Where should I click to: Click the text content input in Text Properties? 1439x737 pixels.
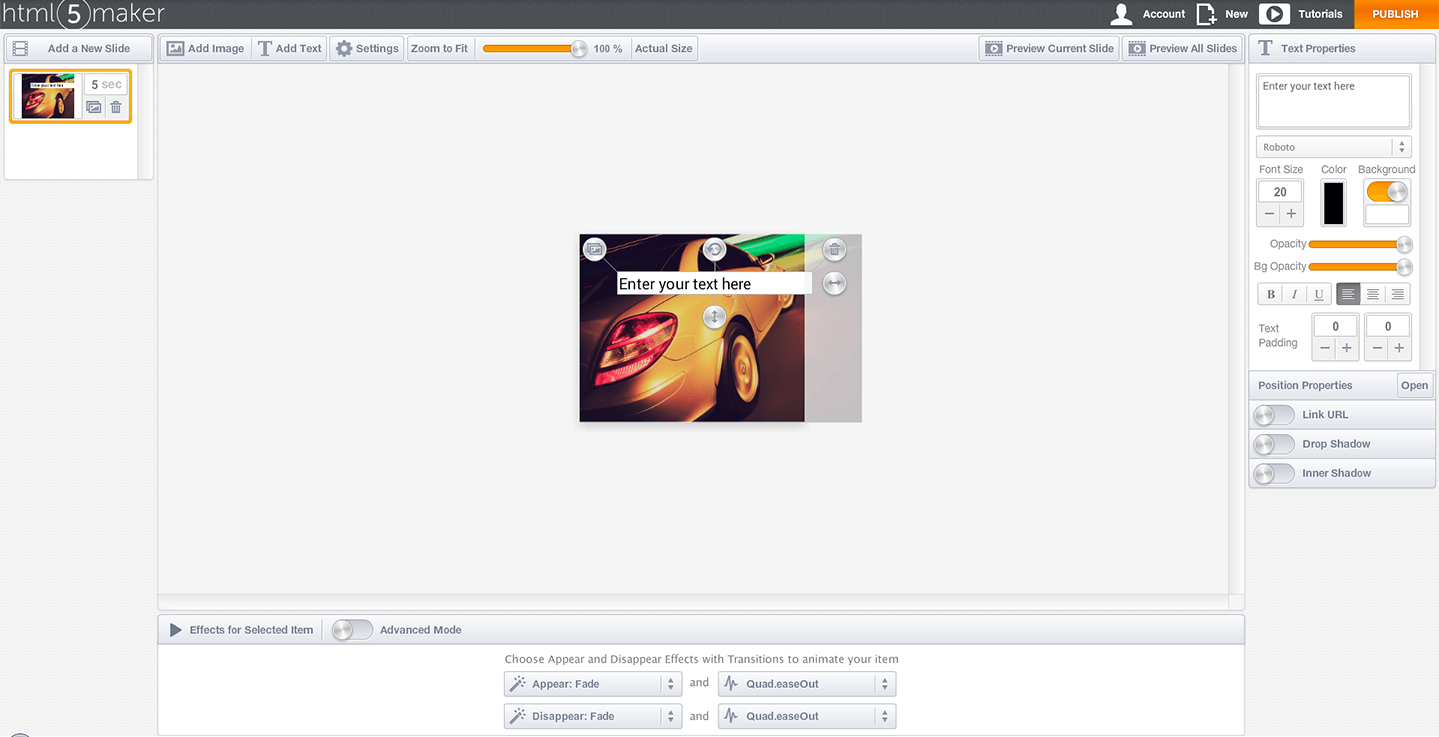1334,101
